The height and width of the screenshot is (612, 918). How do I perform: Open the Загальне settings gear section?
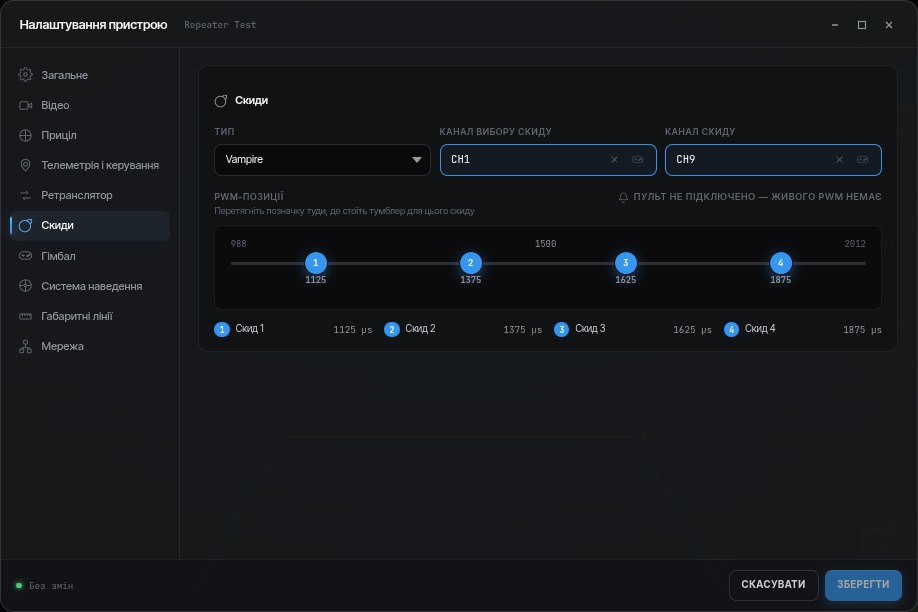click(25, 75)
